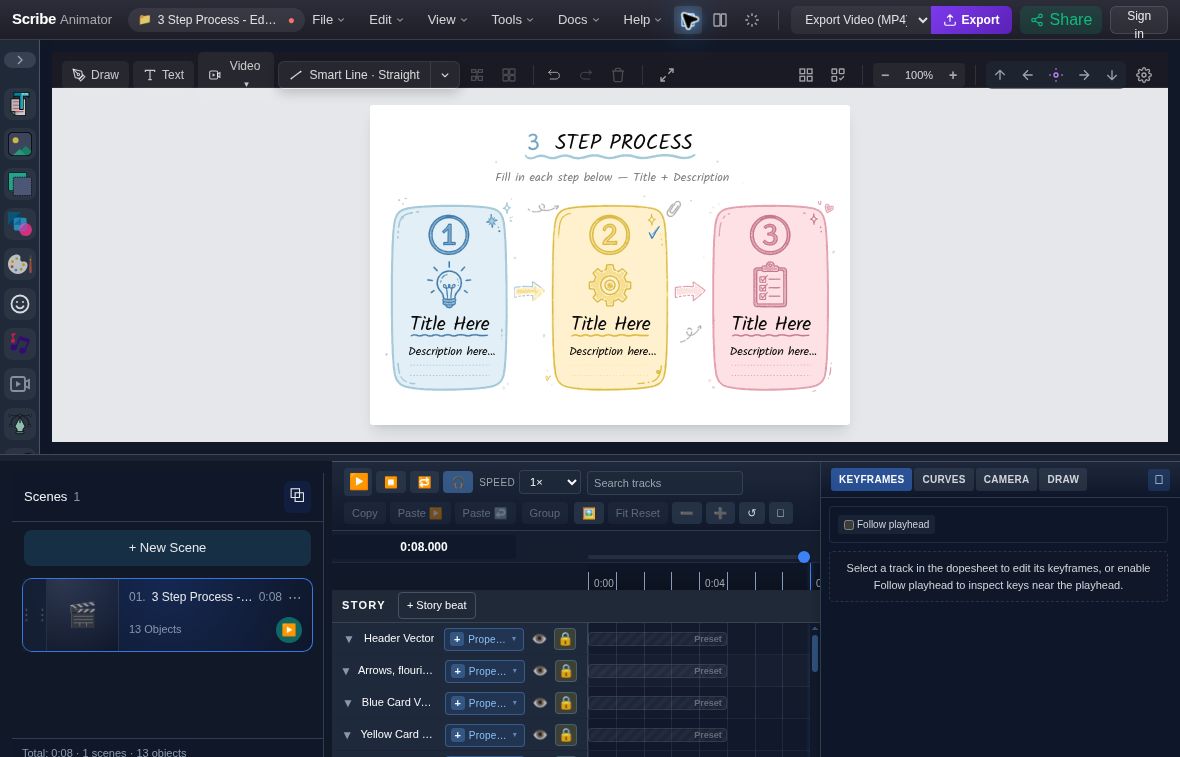Toggle the lock on Yellow Card track

[x=565, y=734]
